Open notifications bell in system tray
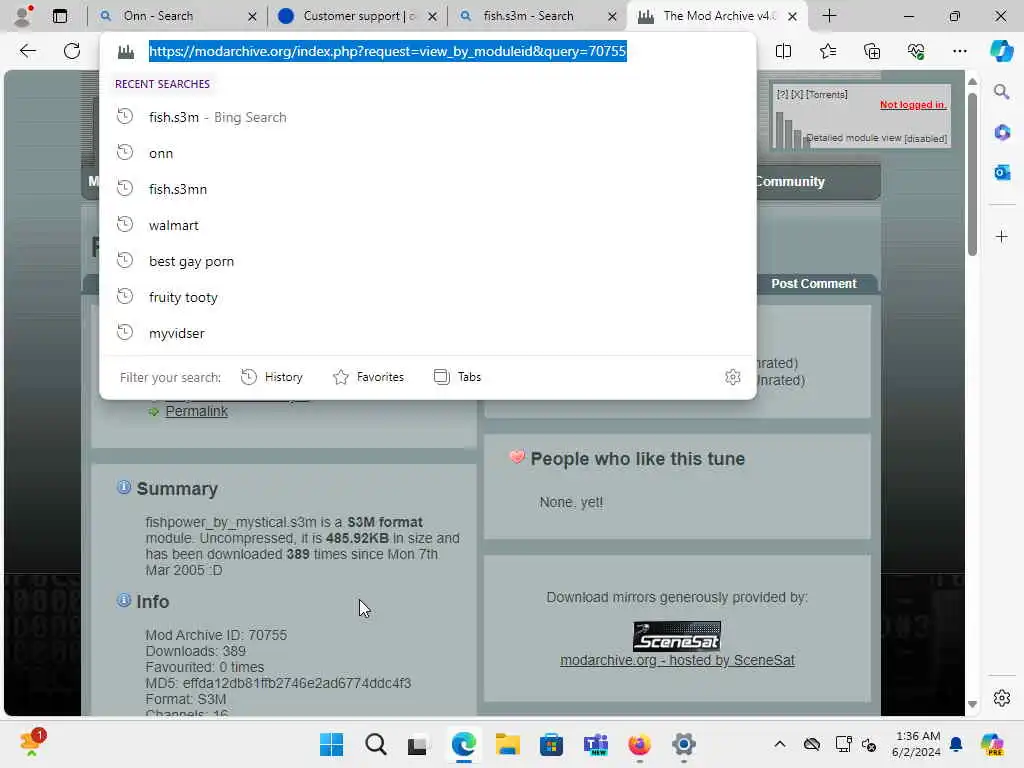This screenshot has height=768, width=1024. click(956, 744)
